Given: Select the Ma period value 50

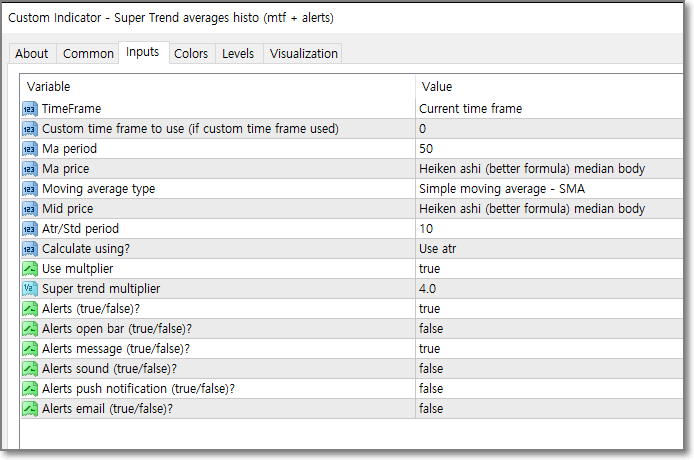Looking at the screenshot, I should point(426,148).
